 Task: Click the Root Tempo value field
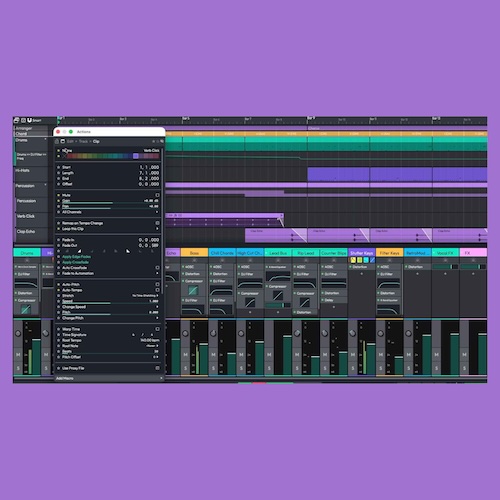tap(150, 340)
